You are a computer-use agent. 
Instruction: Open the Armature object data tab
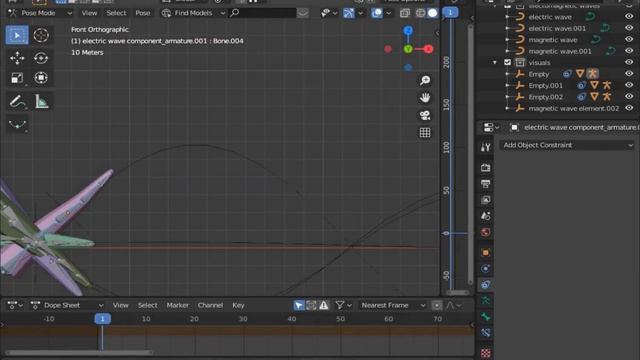[485, 301]
